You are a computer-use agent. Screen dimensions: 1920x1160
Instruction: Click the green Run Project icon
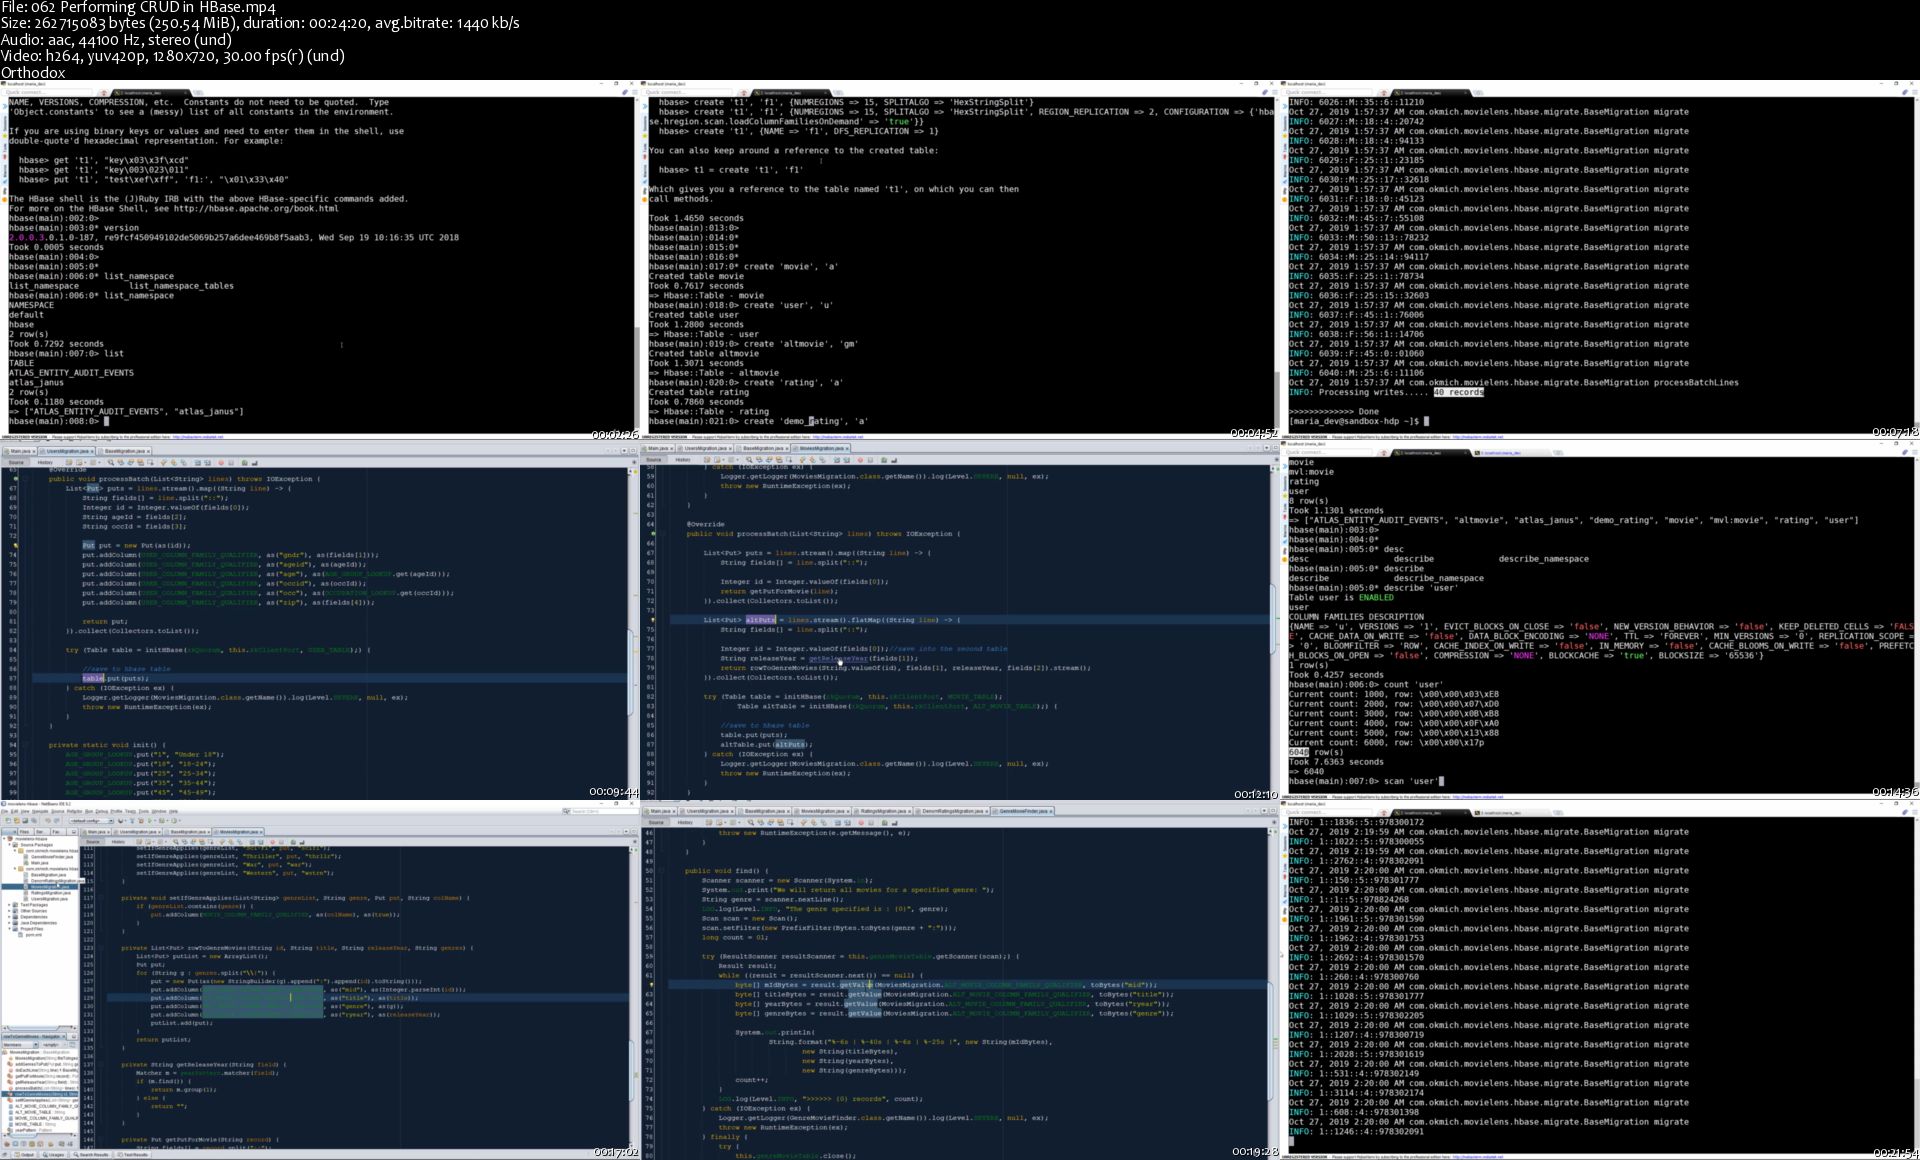[x=150, y=820]
